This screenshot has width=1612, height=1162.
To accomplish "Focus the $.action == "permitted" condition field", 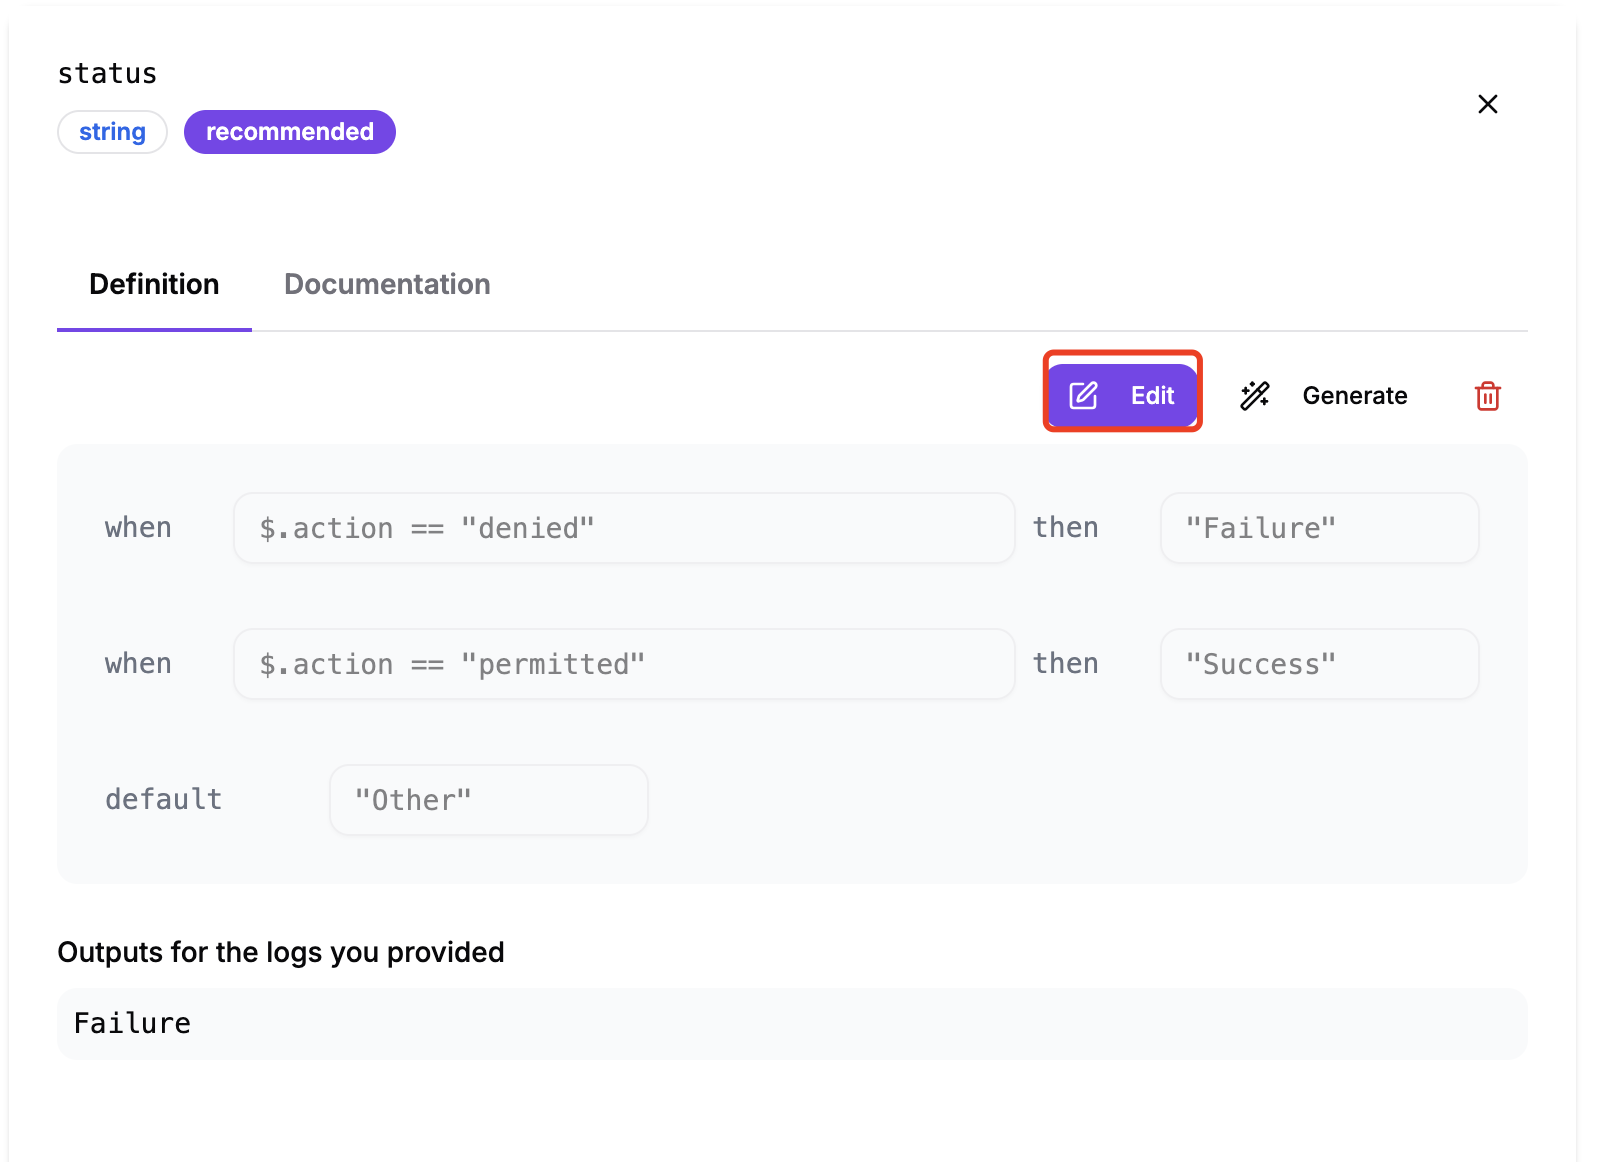I will pyautogui.click(x=624, y=664).
